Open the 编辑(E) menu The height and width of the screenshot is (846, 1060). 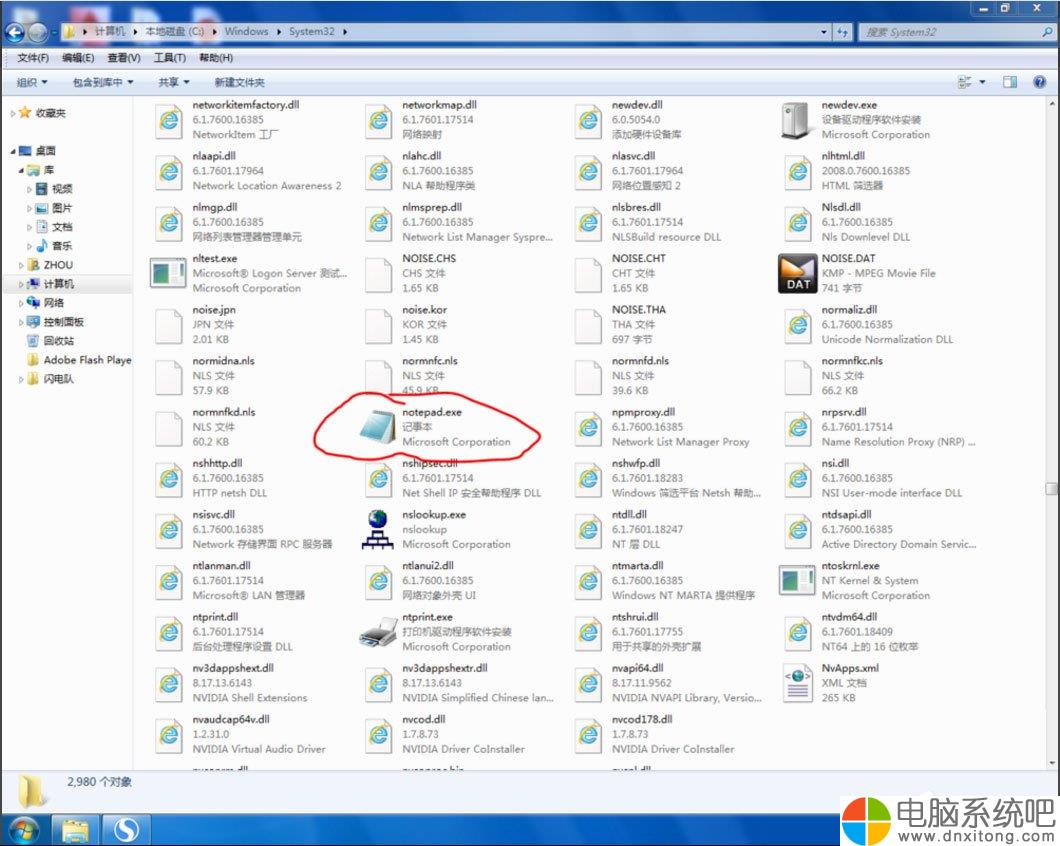(78, 57)
